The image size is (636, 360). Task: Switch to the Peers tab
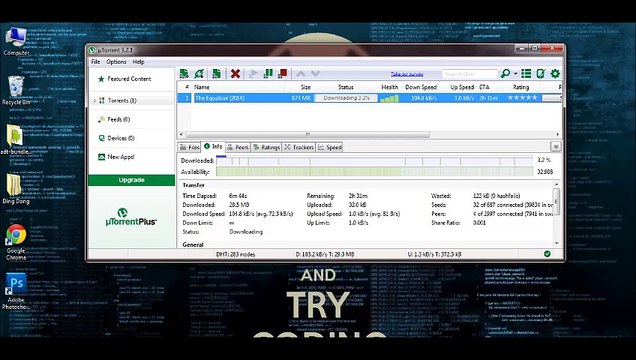tap(238, 147)
